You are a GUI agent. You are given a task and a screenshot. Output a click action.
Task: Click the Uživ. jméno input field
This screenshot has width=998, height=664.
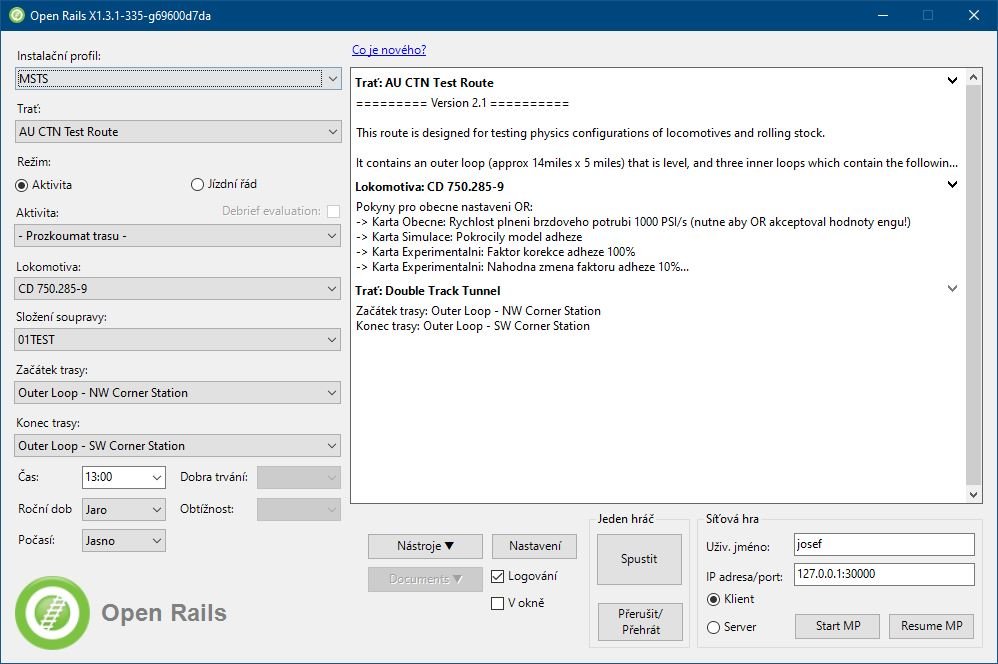(x=883, y=544)
